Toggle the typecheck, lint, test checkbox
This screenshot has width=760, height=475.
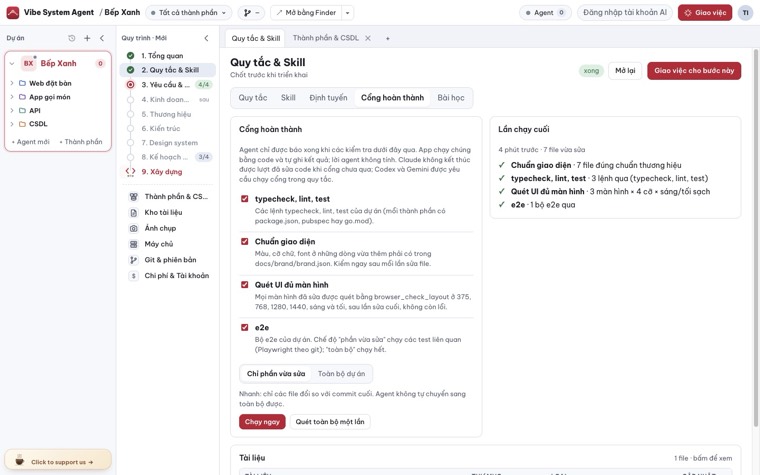(245, 199)
